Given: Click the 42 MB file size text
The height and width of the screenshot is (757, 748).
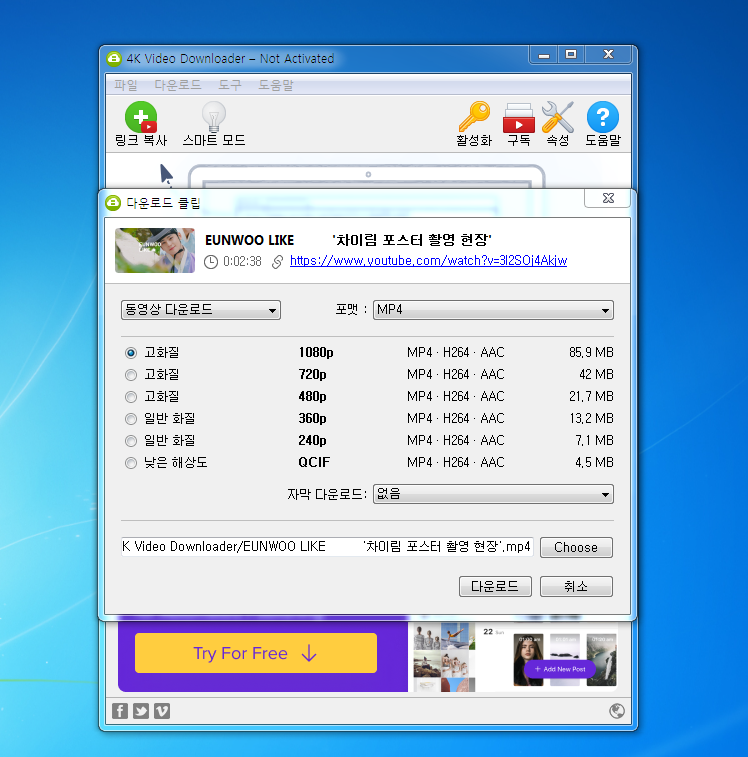Looking at the screenshot, I should pos(596,374).
